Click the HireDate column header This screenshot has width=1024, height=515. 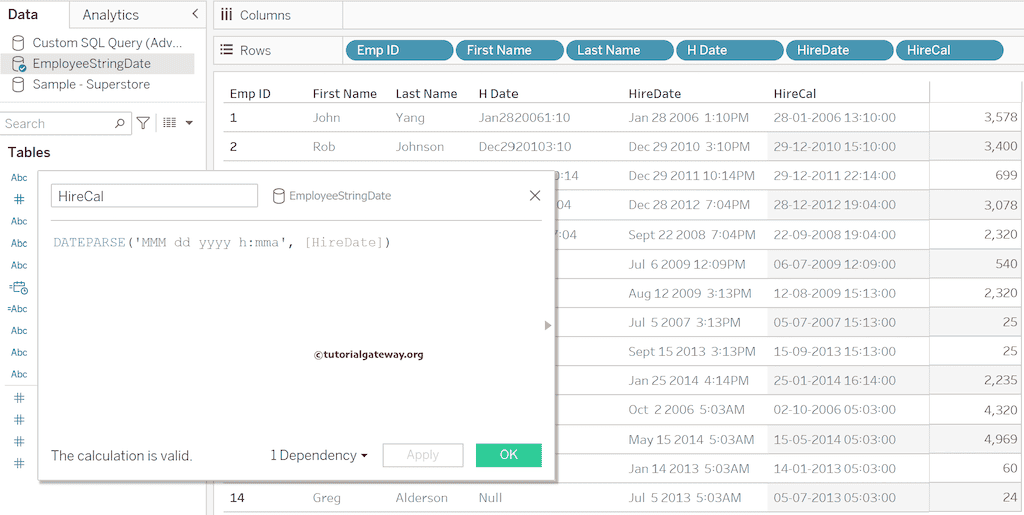[x=654, y=94]
